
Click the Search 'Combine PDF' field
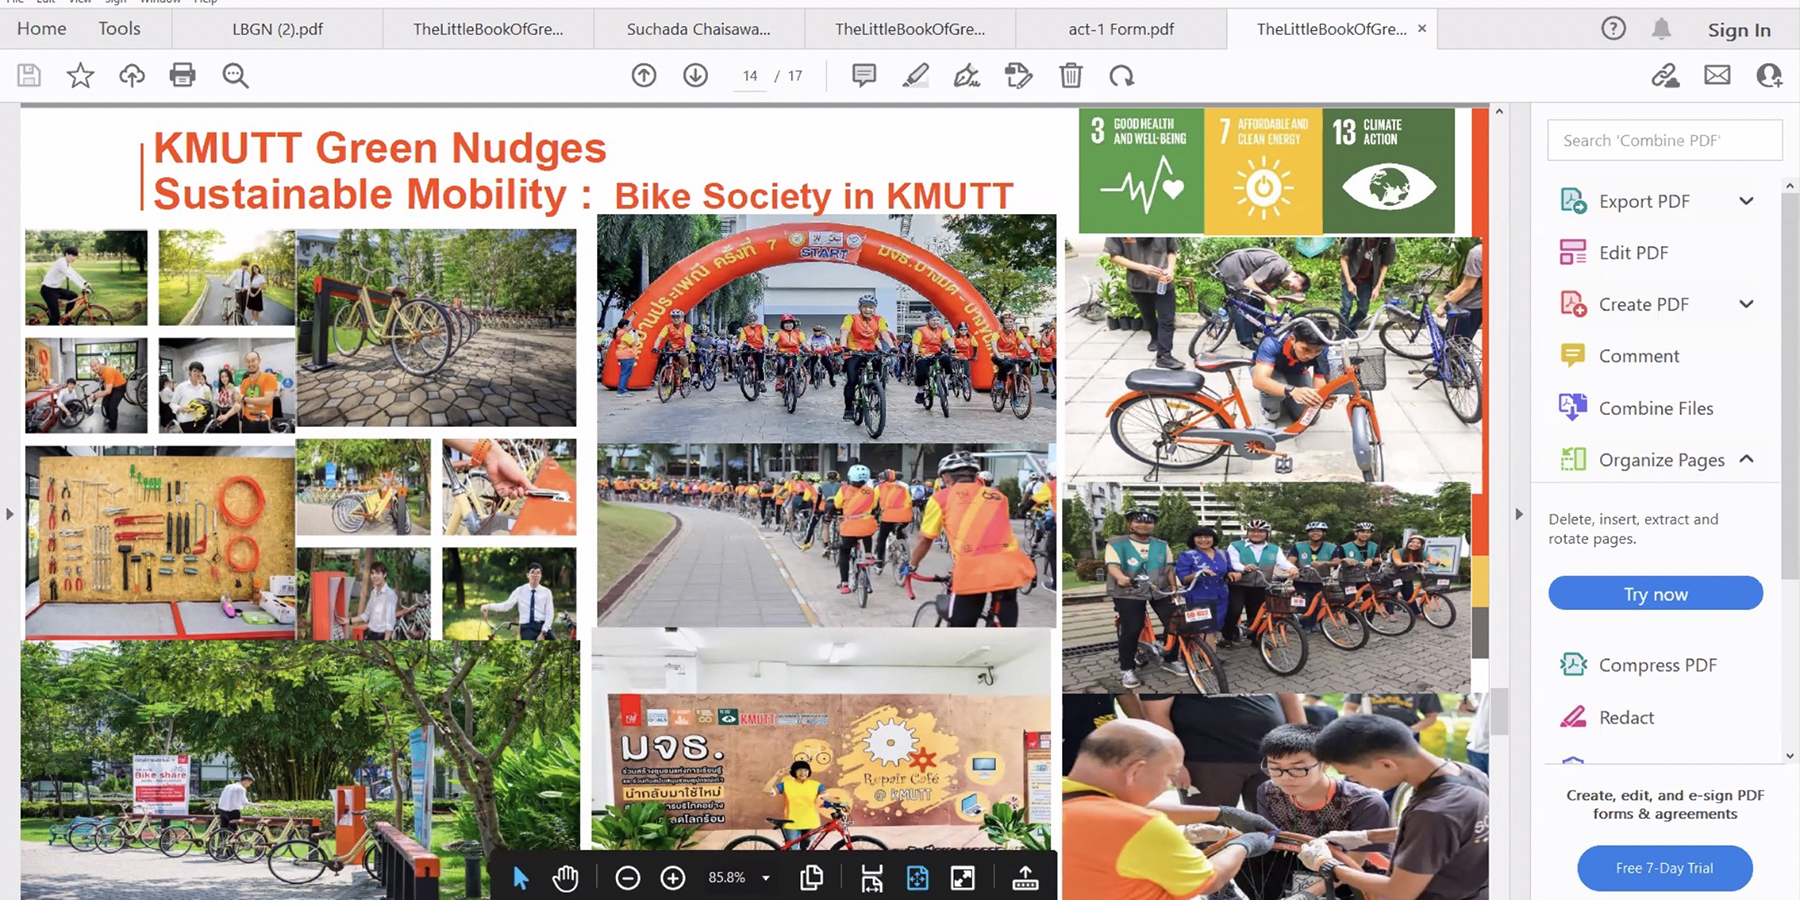coord(1663,140)
